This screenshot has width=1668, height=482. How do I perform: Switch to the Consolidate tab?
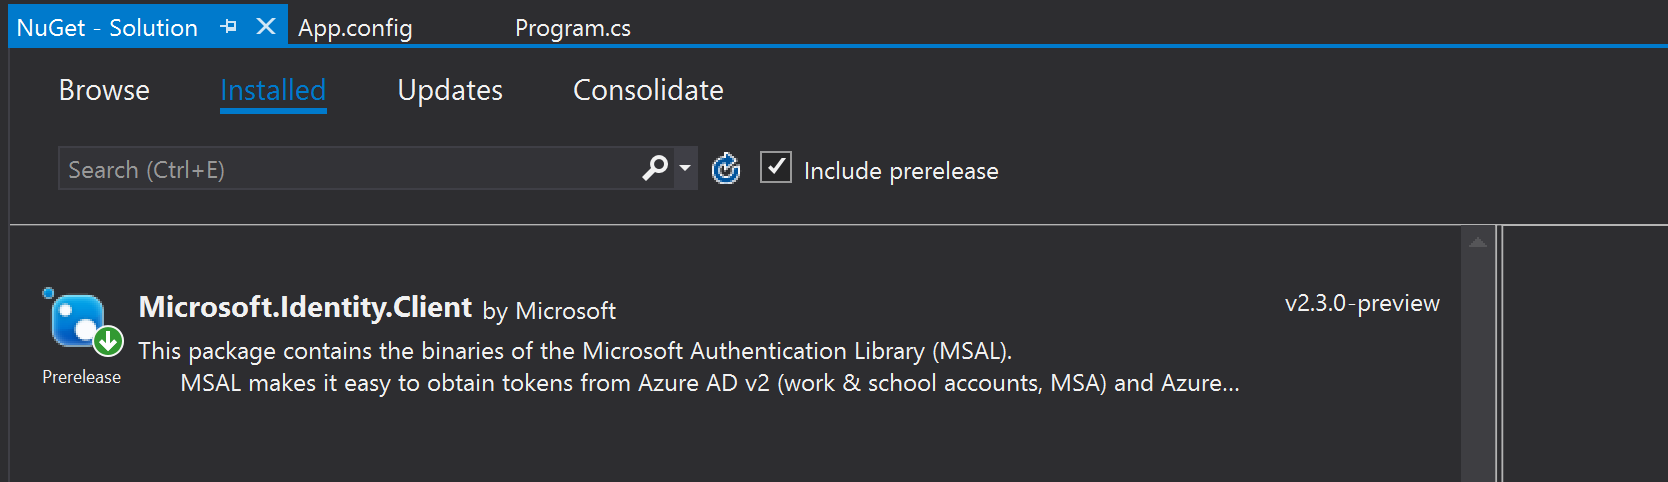[x=648, y=90]
